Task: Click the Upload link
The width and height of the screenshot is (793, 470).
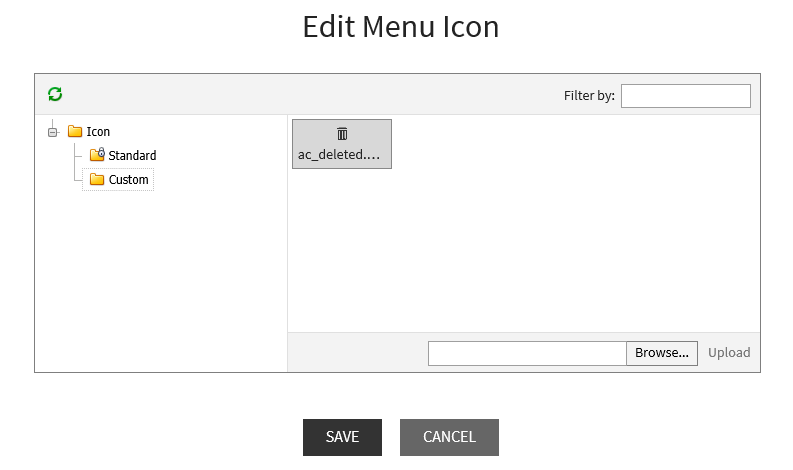Action: click(729, 353)
